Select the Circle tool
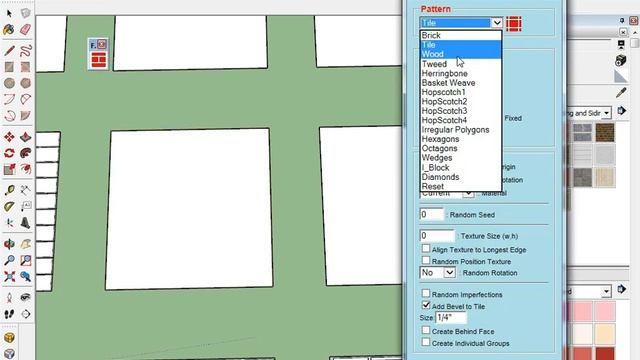The height and width of the screenshot is (360, 640). 9,83
